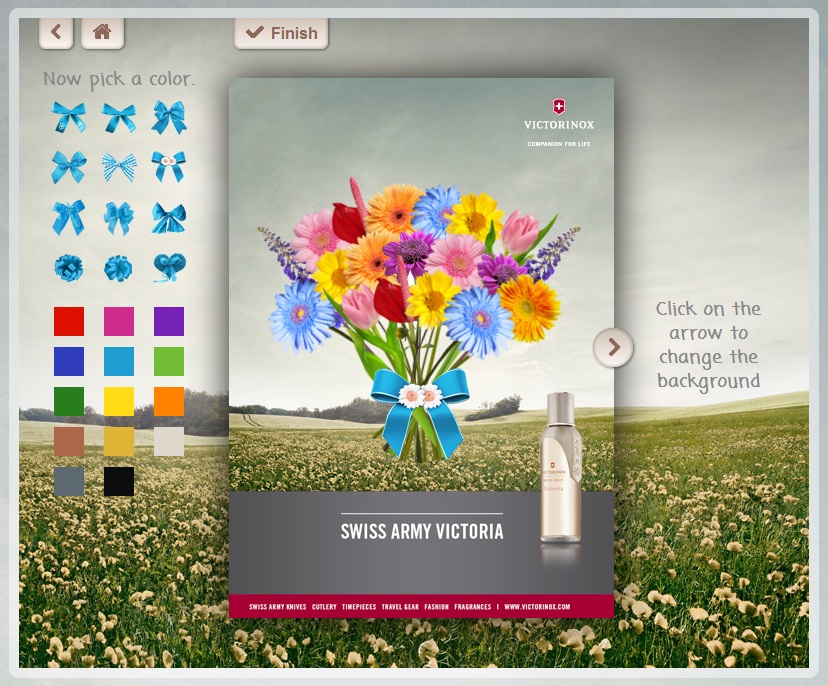Pick the heart-shaped bow

(x=169, y=267)
